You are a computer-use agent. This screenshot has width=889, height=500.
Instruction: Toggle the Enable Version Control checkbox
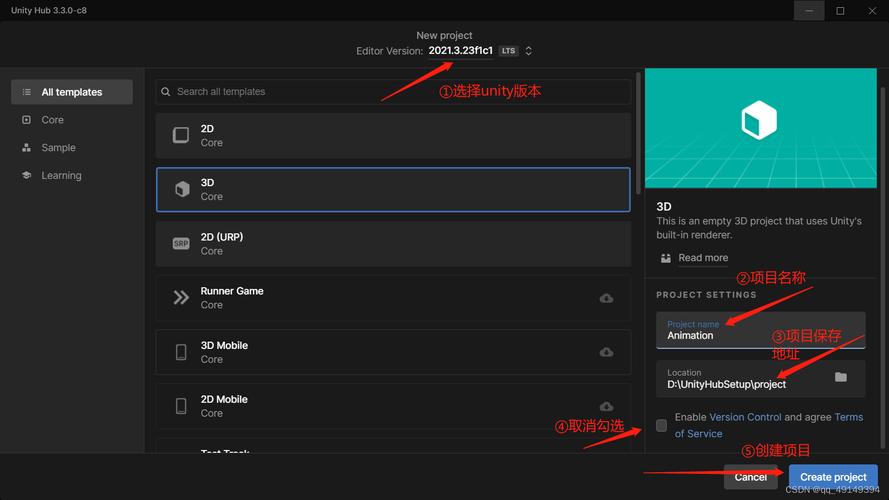(x=661, y=425)
